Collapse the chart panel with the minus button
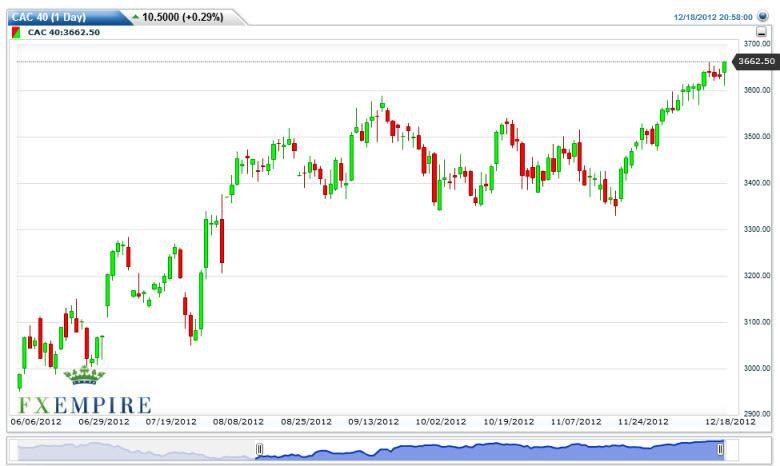Image resolution: width=780 pixels, height=466 pixels. pos(762,32)
